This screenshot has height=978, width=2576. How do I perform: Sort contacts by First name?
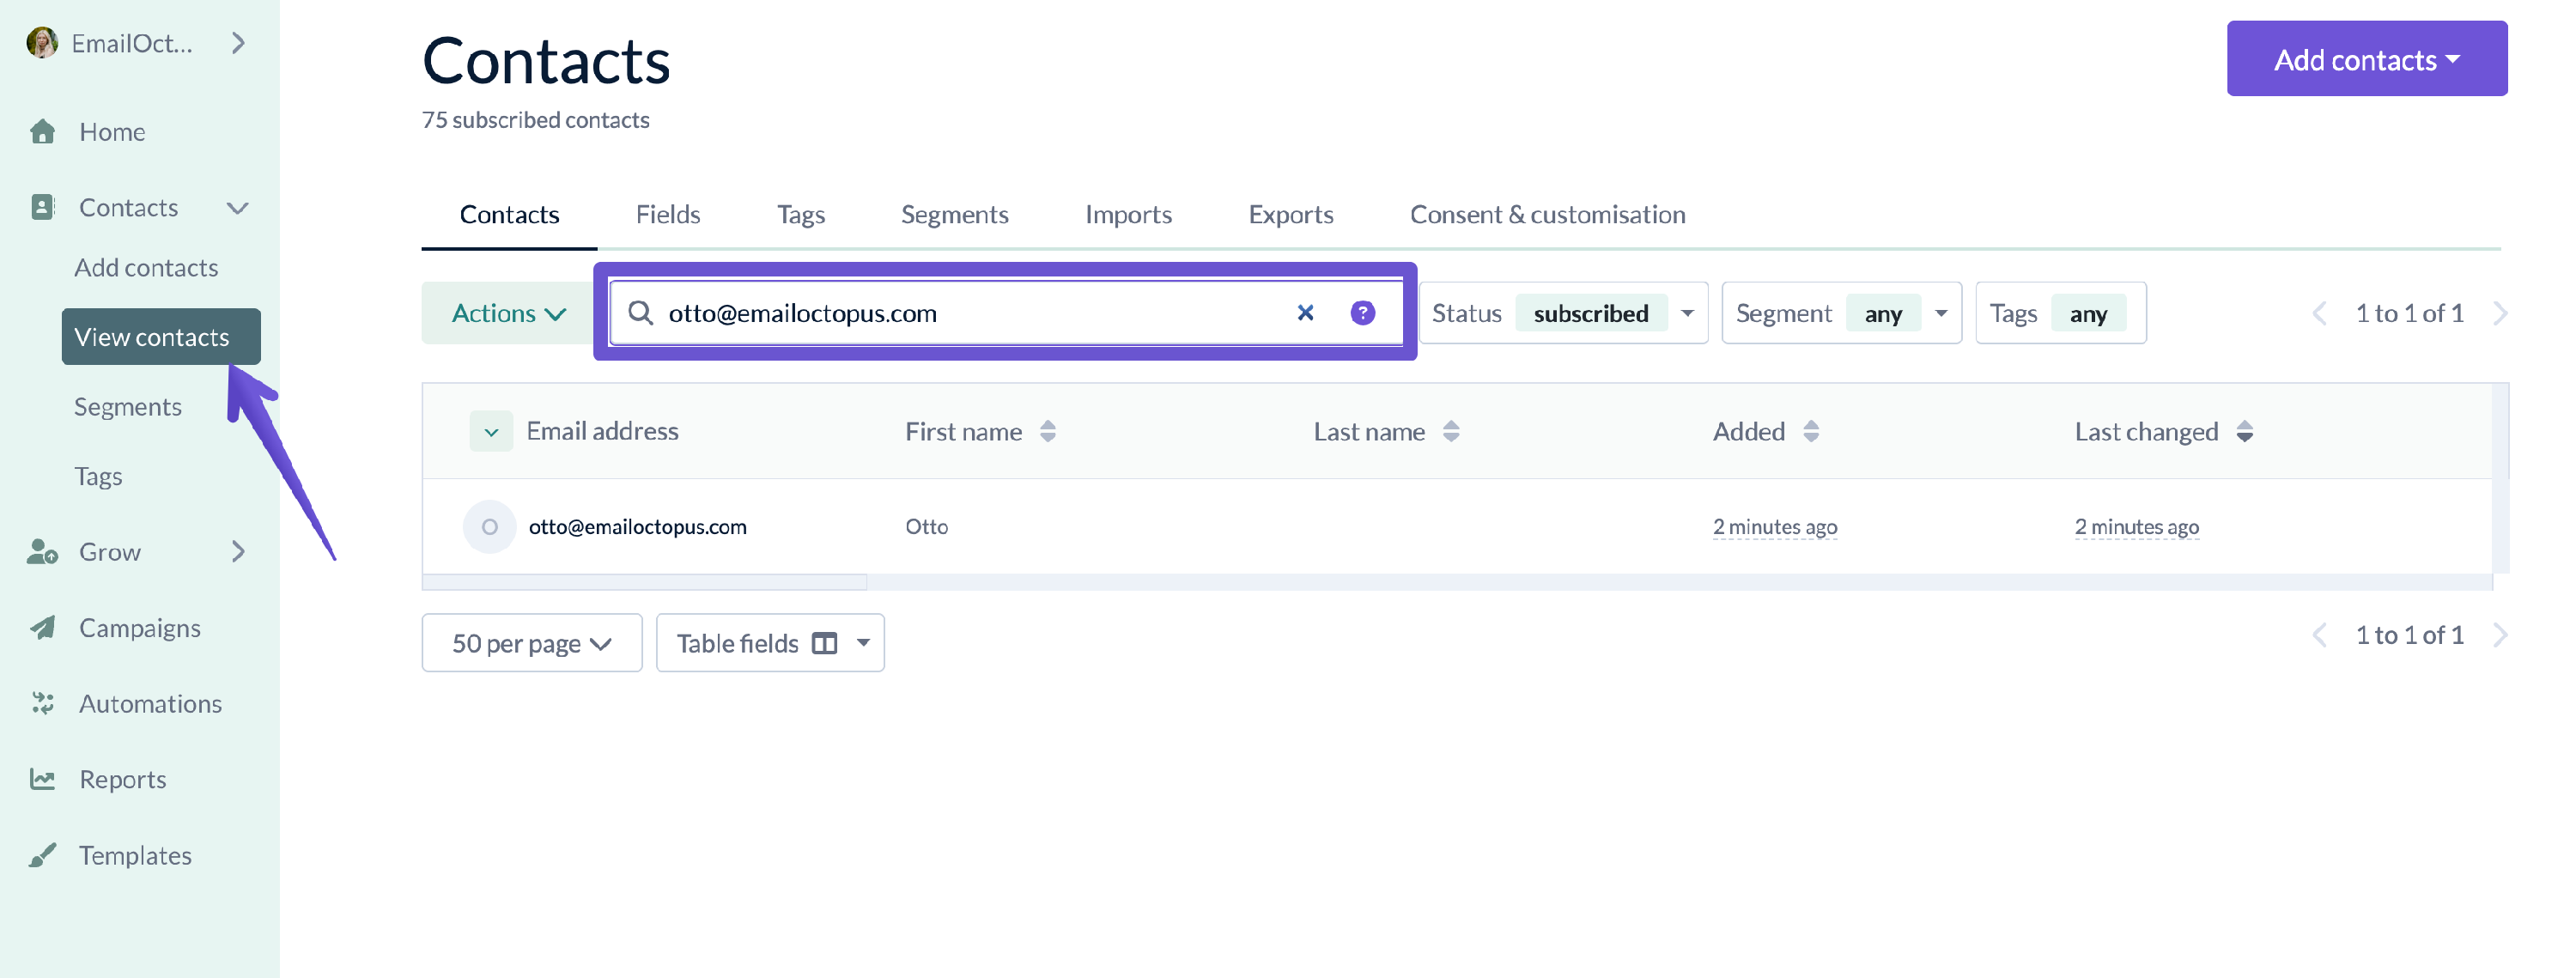click(1047, 432)
